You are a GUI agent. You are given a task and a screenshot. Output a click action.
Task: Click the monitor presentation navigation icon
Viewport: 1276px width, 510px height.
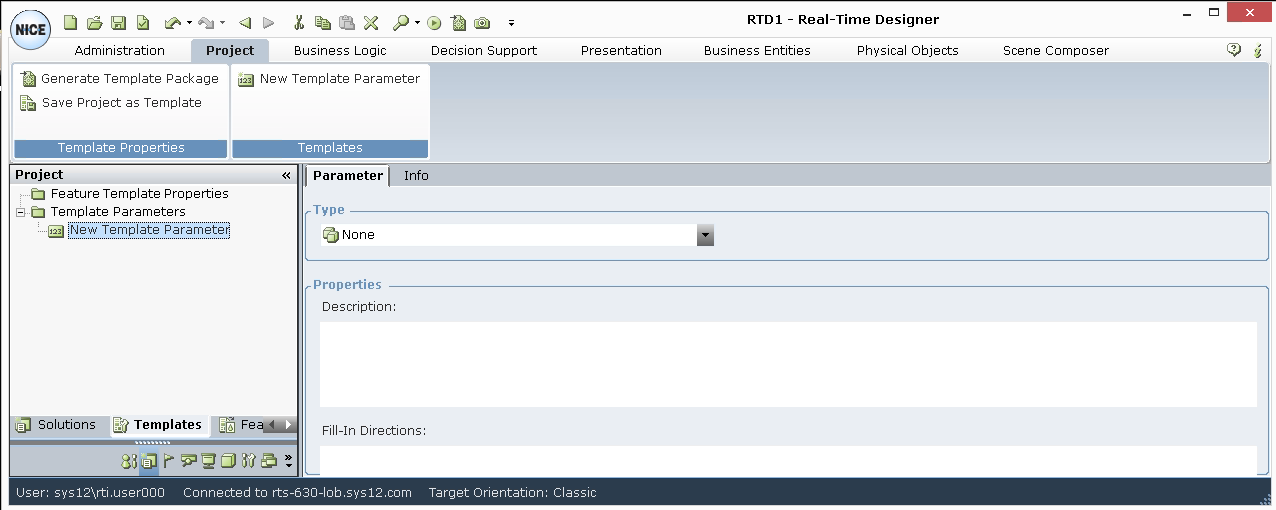208,461
